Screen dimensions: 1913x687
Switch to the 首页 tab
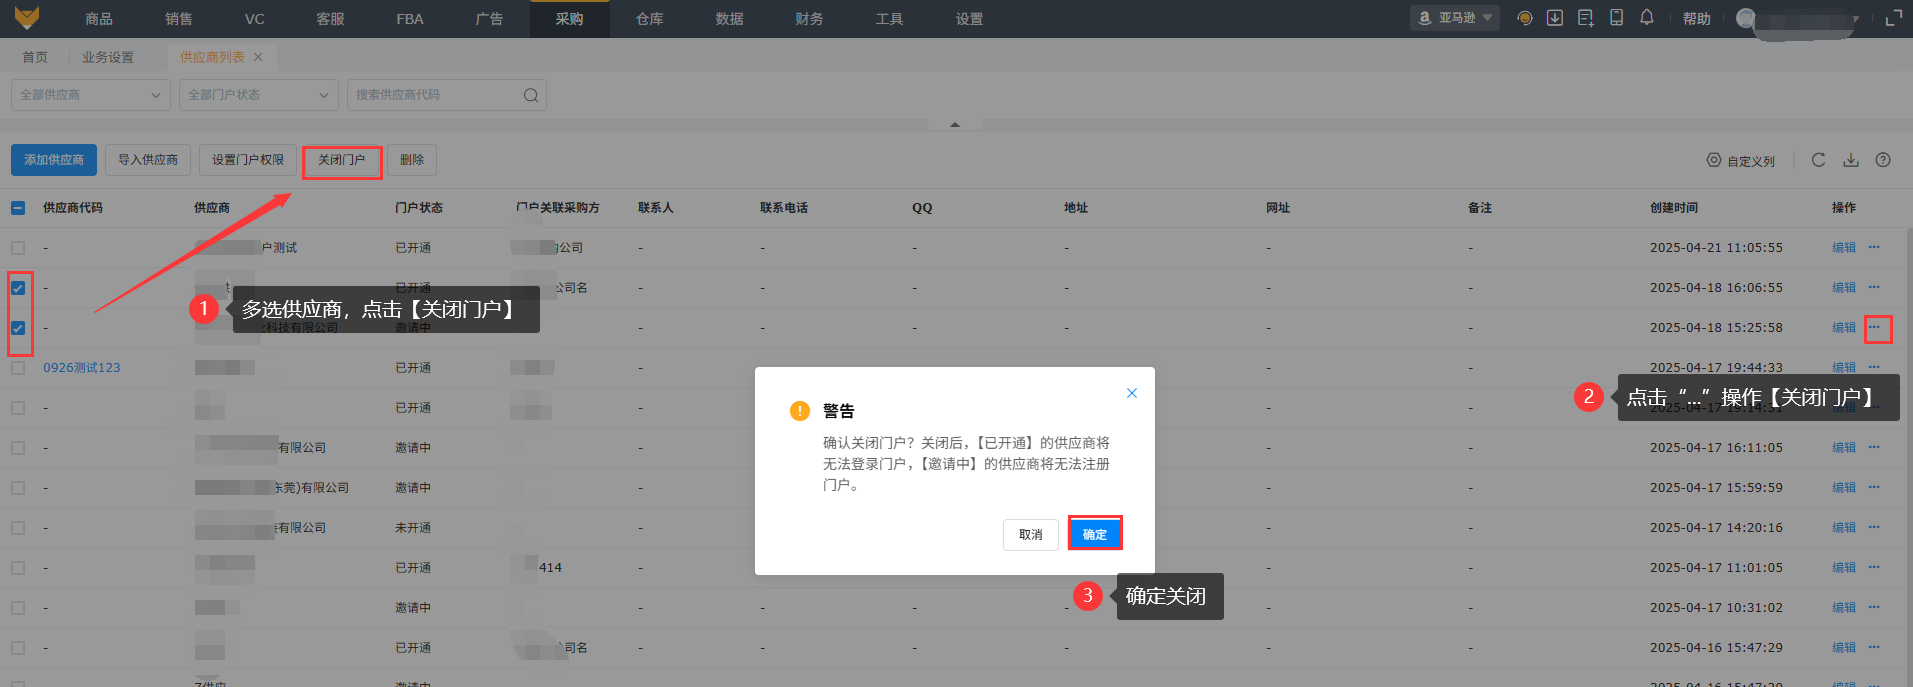point(35,57)
